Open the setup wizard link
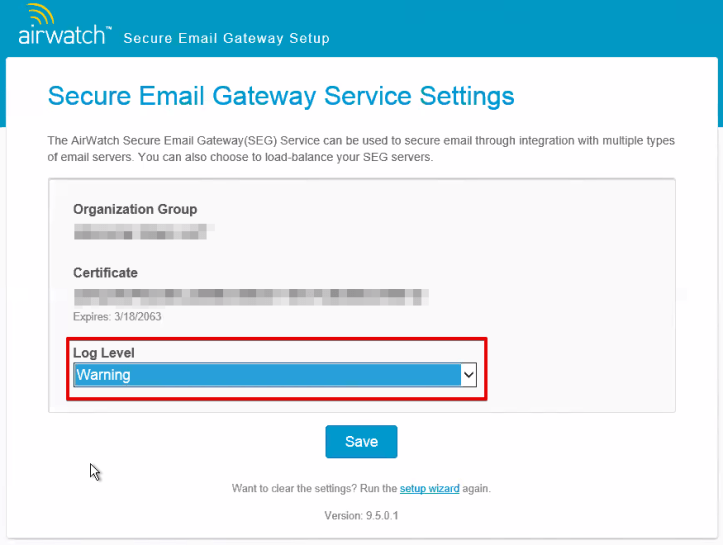 coord(429,489)
